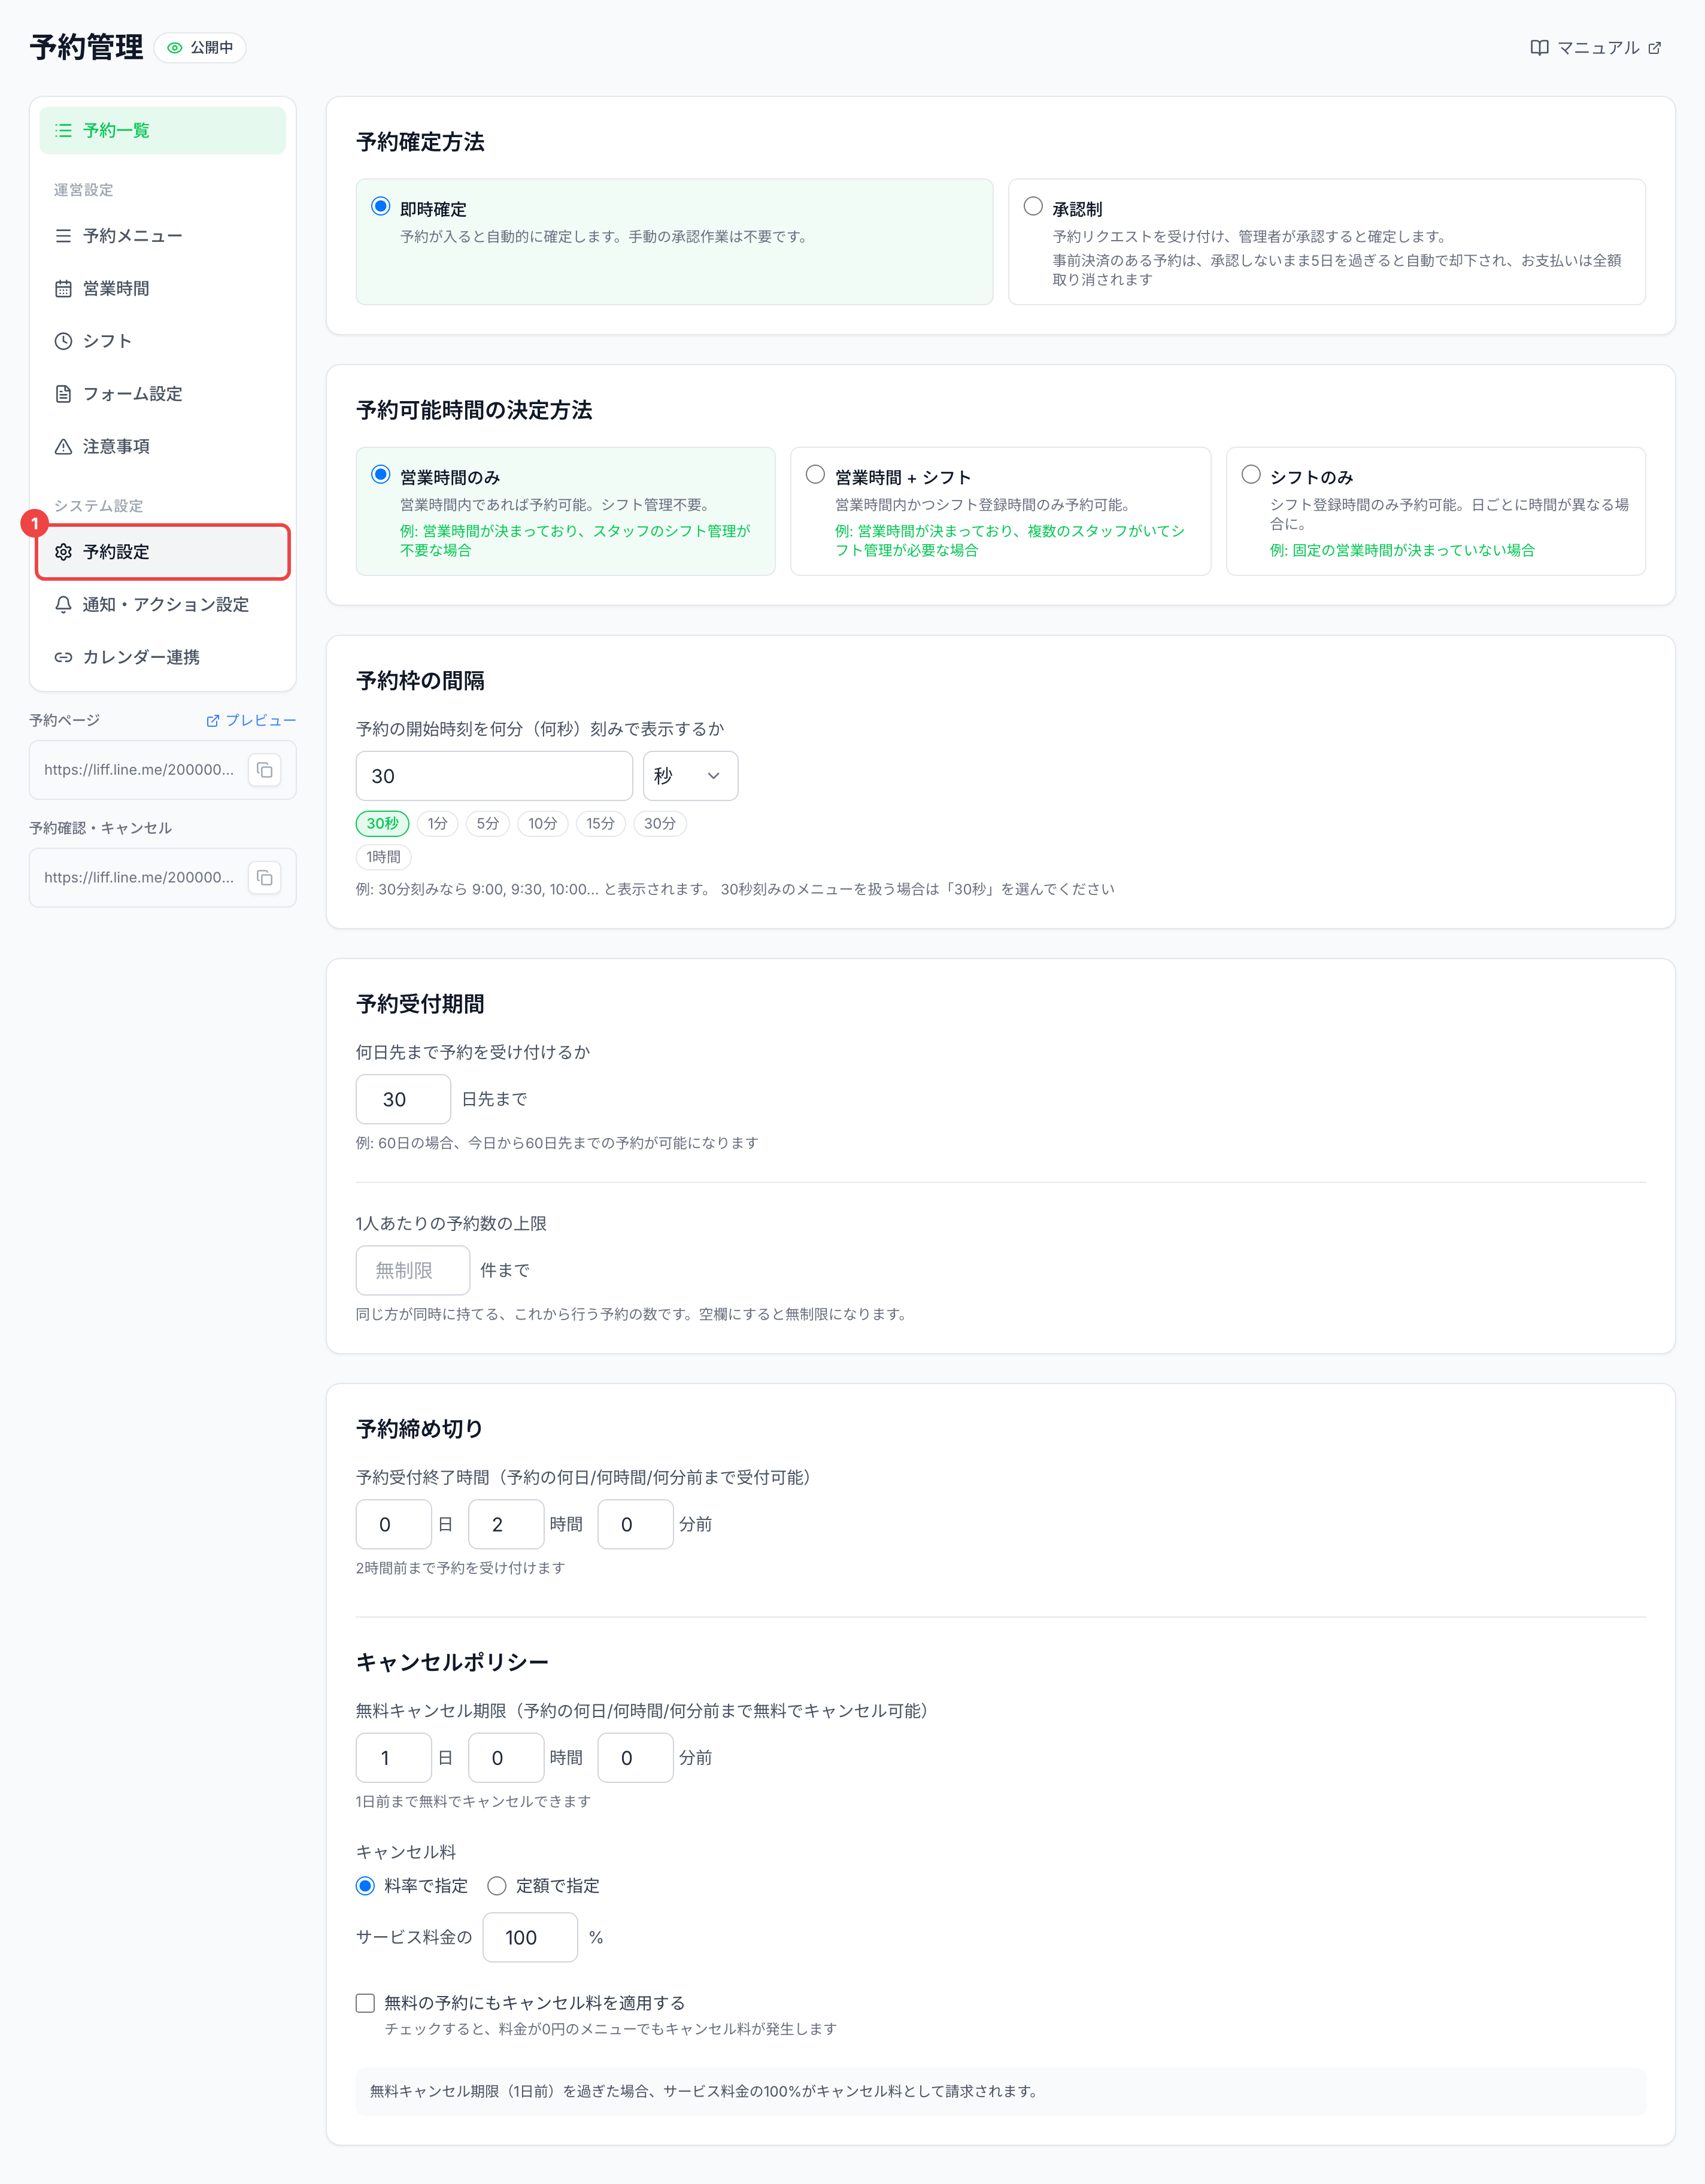This screenshot has height=2184, width=1705.
Task: Click the 分前 field in 予約締め切り
Action: (x=635, y=1525)
